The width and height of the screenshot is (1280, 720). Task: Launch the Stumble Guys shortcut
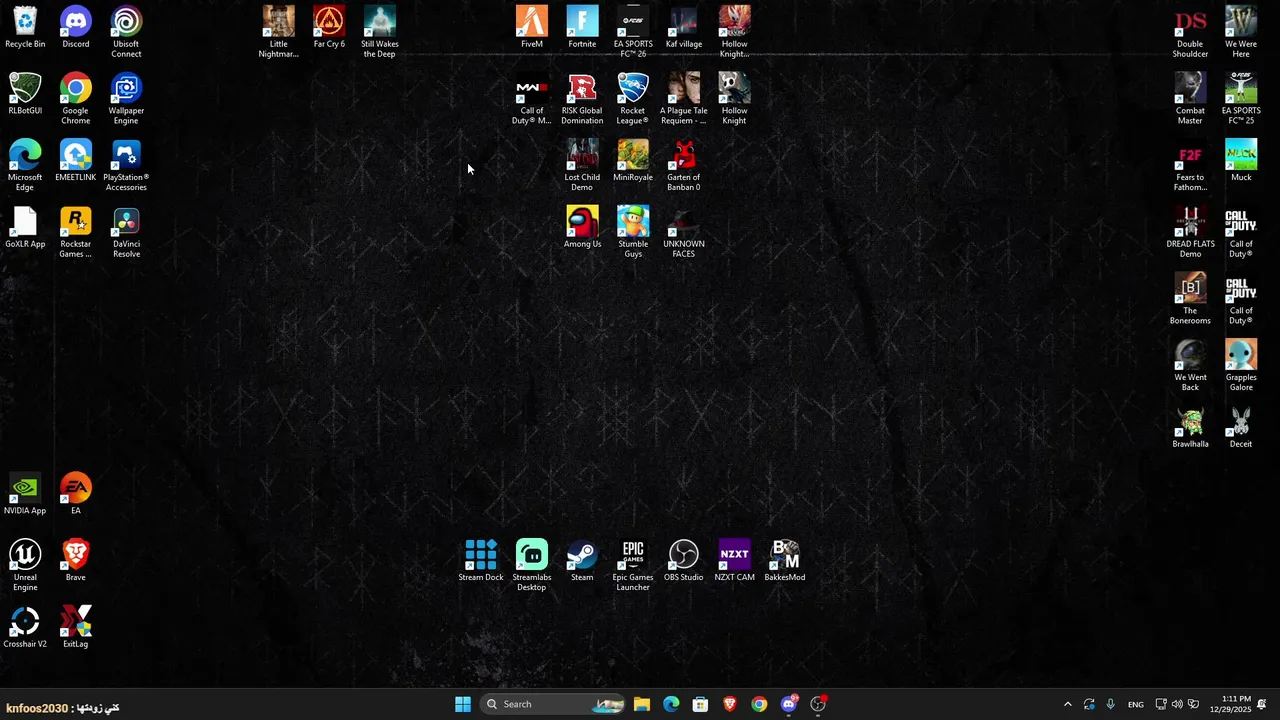click(633, 233)
